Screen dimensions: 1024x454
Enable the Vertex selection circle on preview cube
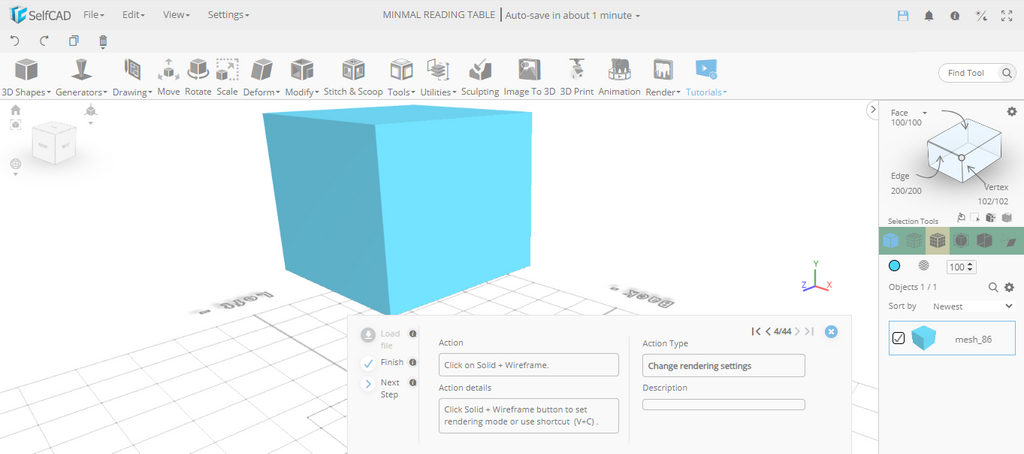click(x=961, y=157)
